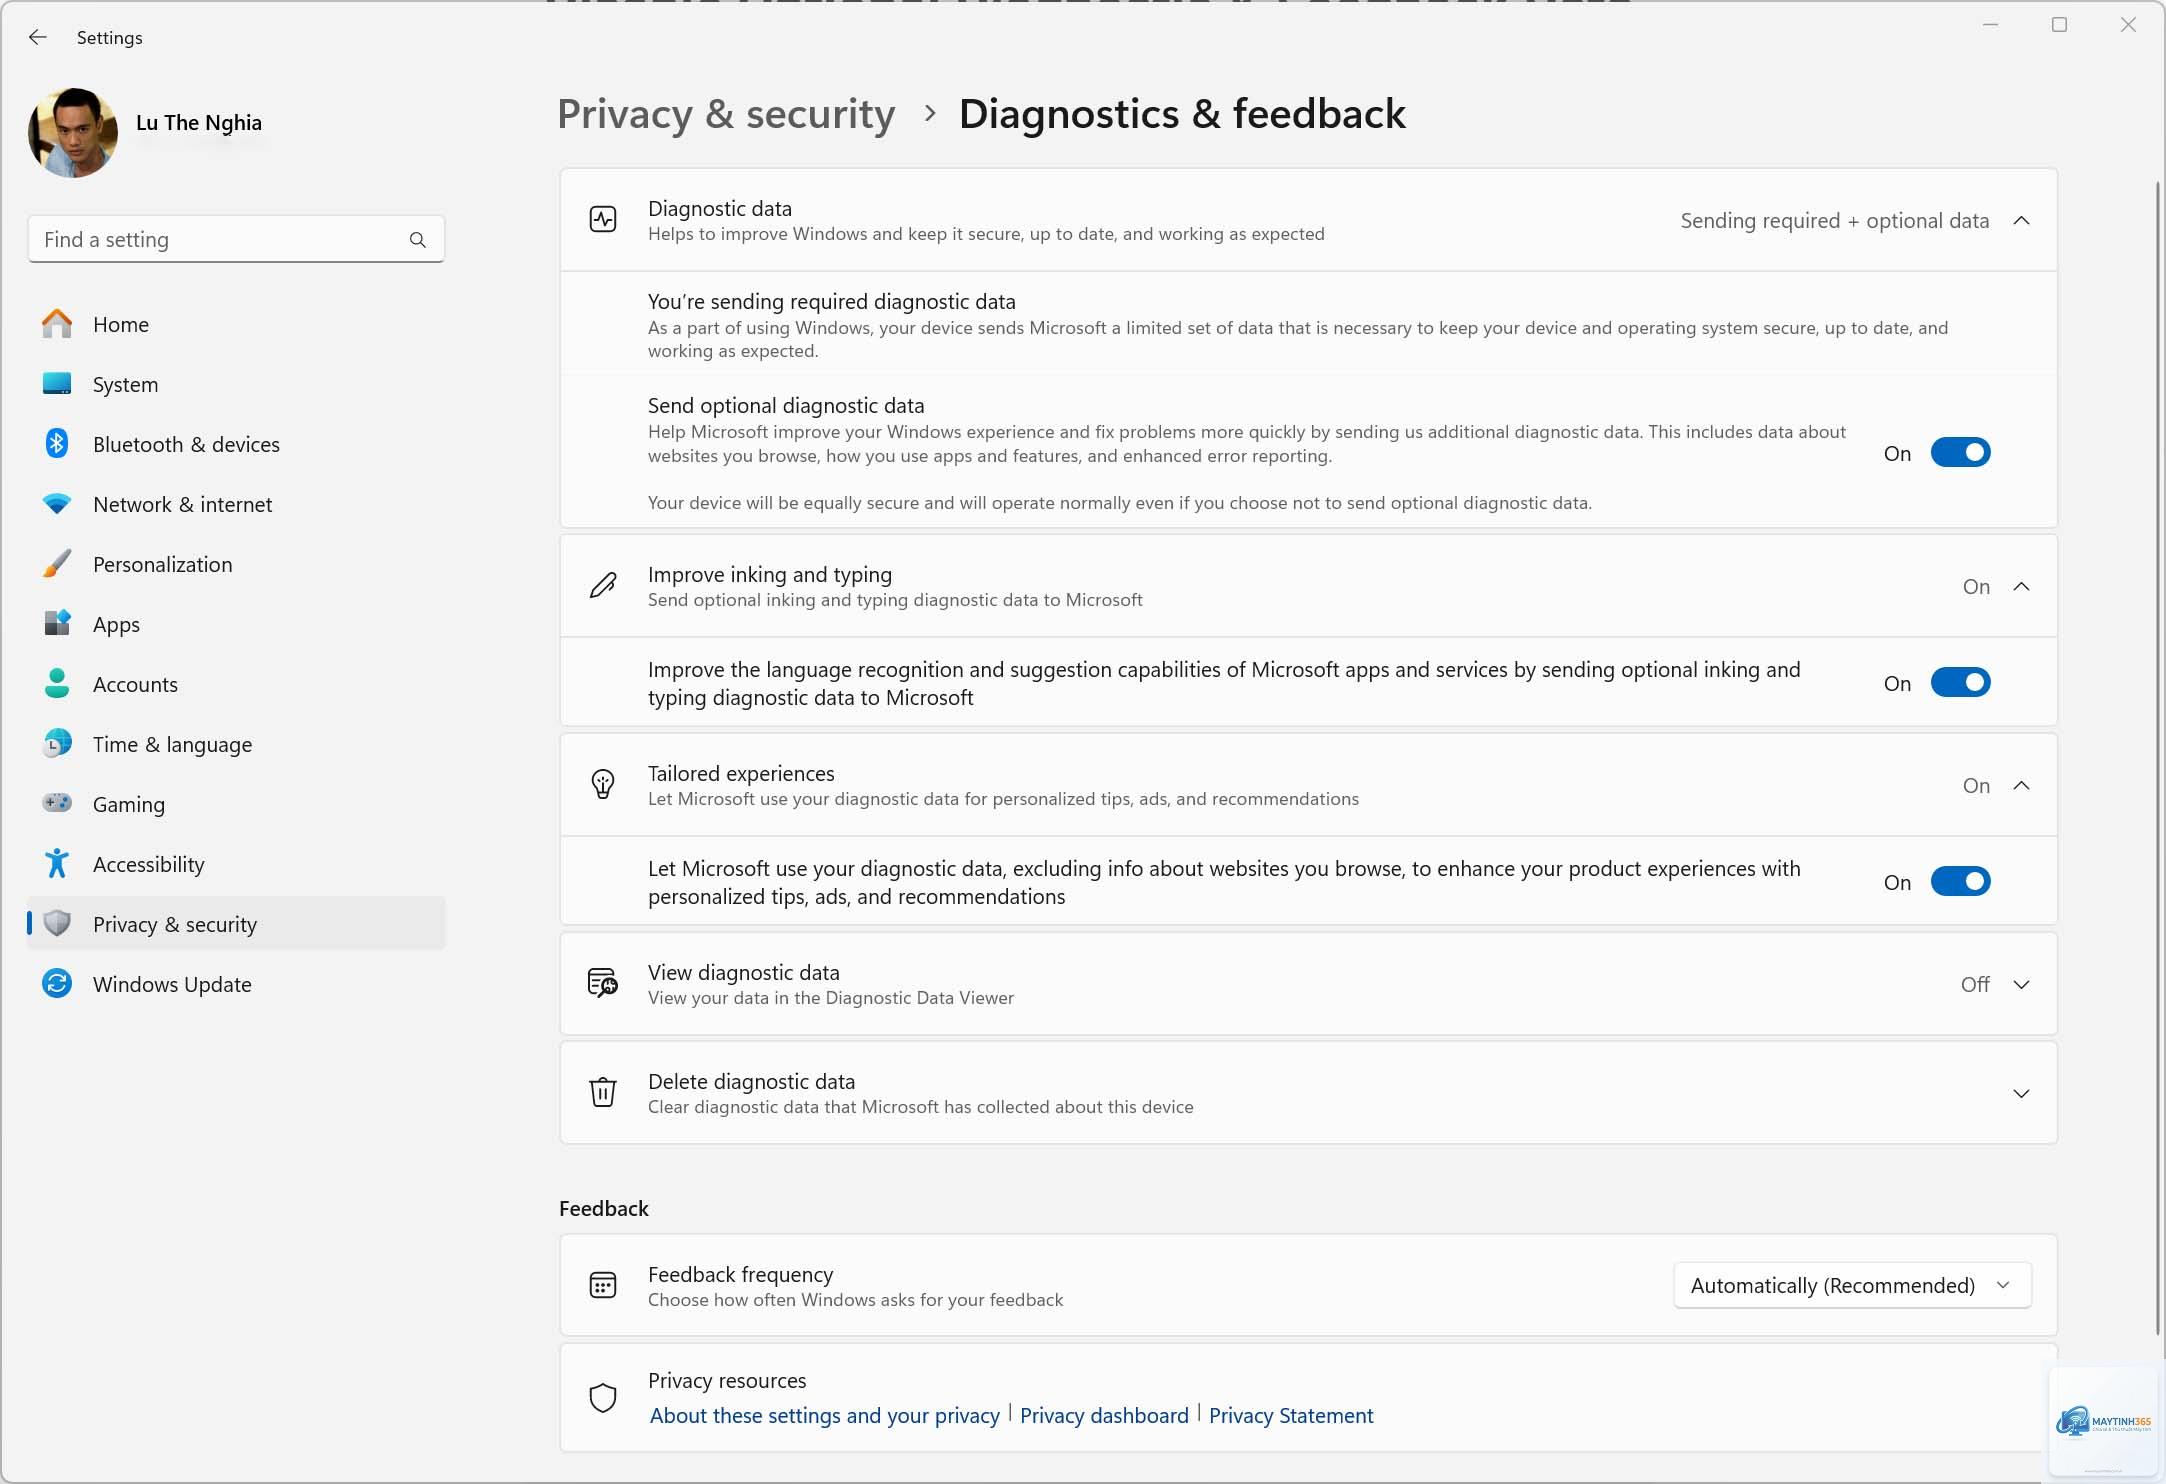
Task: Collapse the Diagnostic data section
Action: coord(2021,221)
